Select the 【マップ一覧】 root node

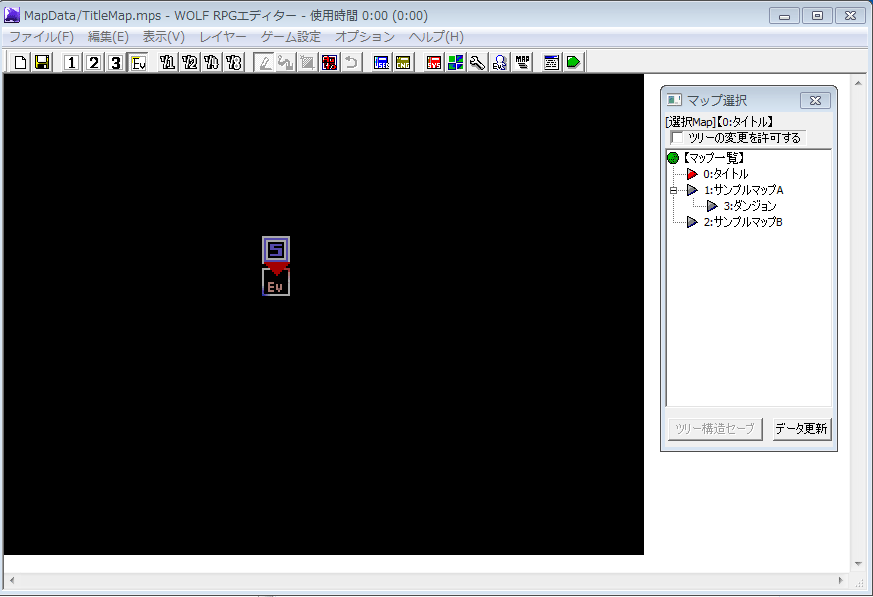pos(713,158)
